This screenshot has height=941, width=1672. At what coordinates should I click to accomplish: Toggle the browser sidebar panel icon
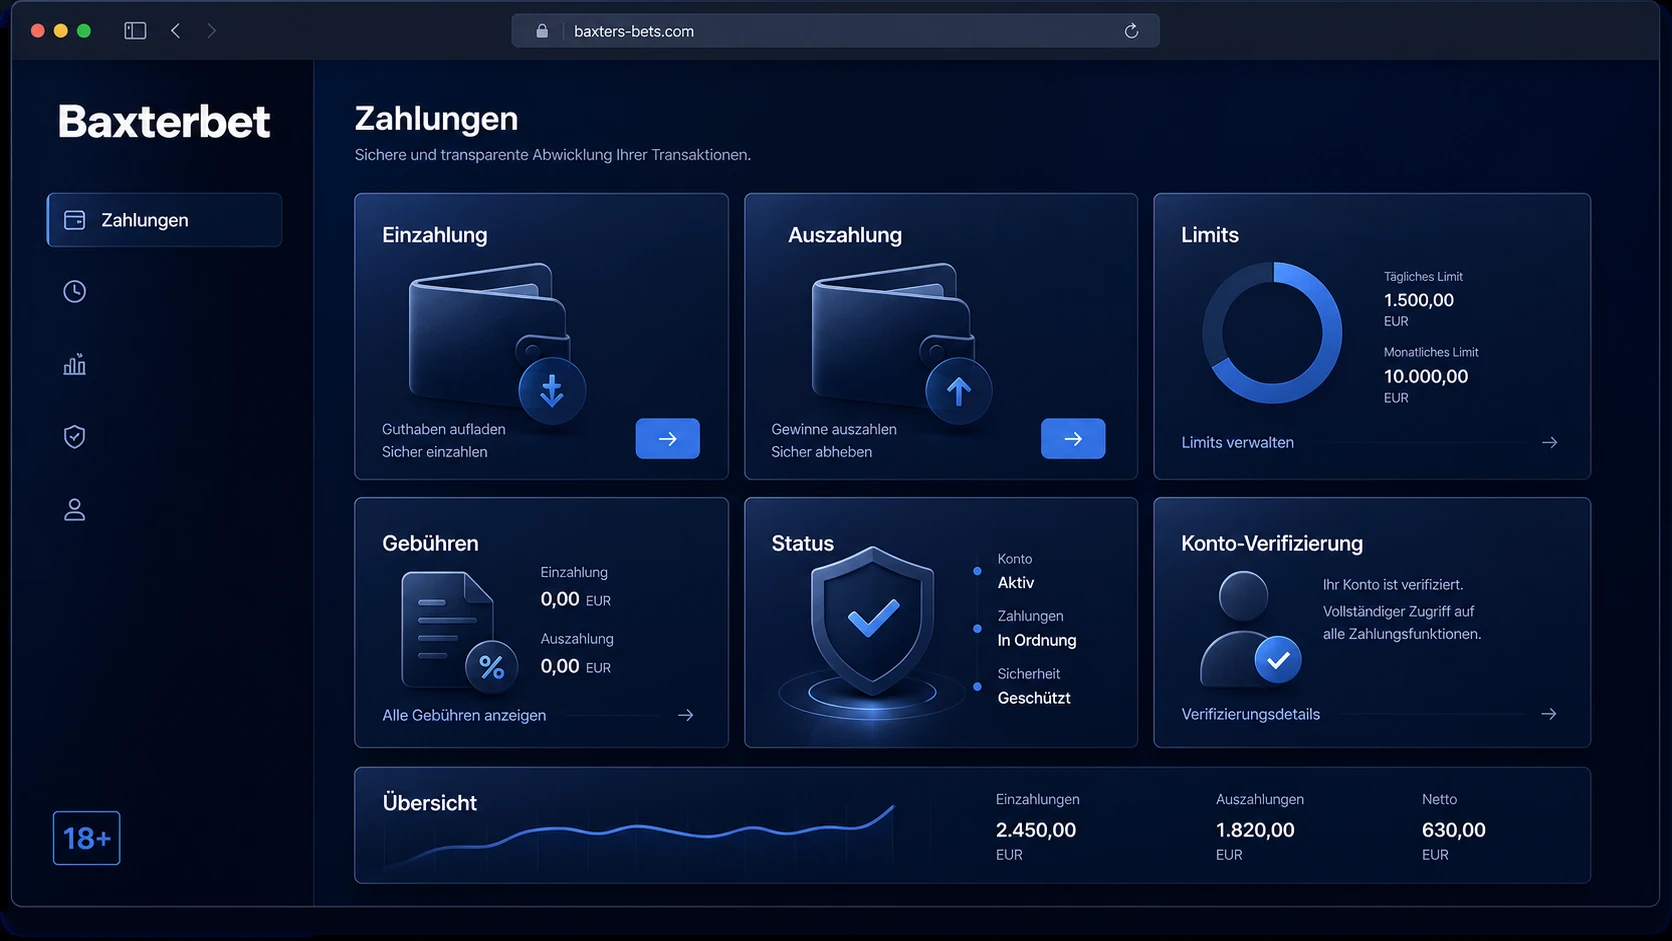(135, 31)
